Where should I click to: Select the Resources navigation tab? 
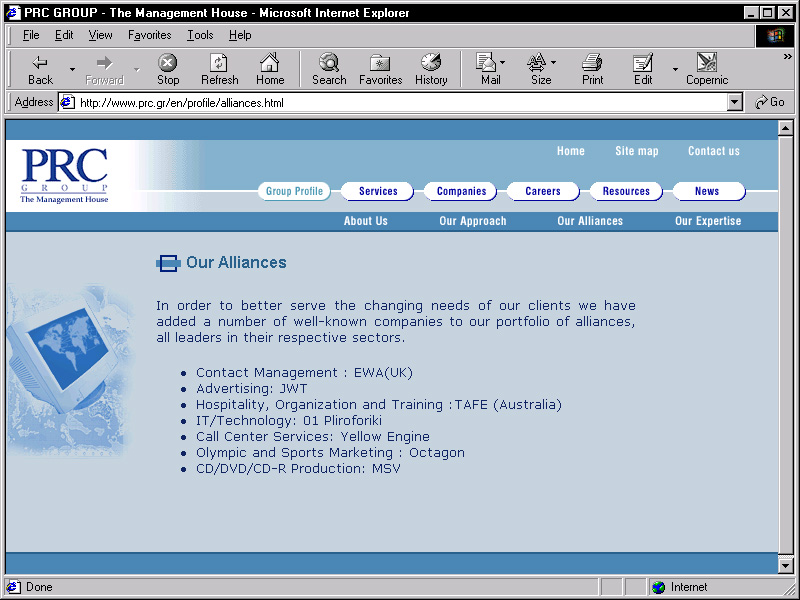click(626, 191)
